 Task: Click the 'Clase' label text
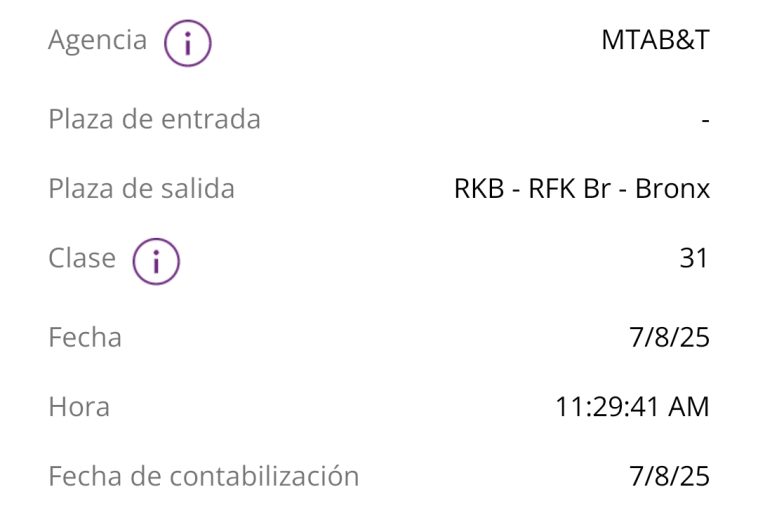coord(82,258)
